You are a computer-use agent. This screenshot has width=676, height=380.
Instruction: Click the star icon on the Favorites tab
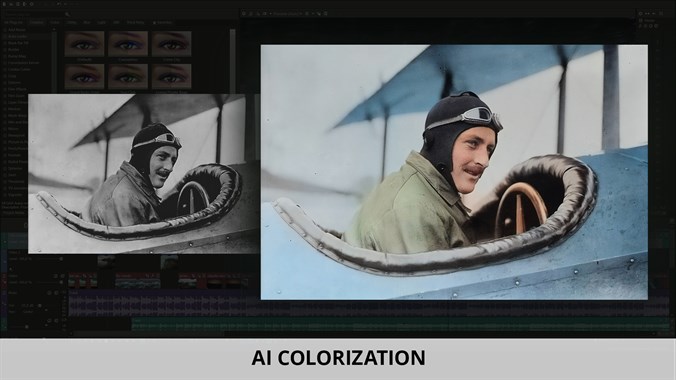[x=155, y=22]
